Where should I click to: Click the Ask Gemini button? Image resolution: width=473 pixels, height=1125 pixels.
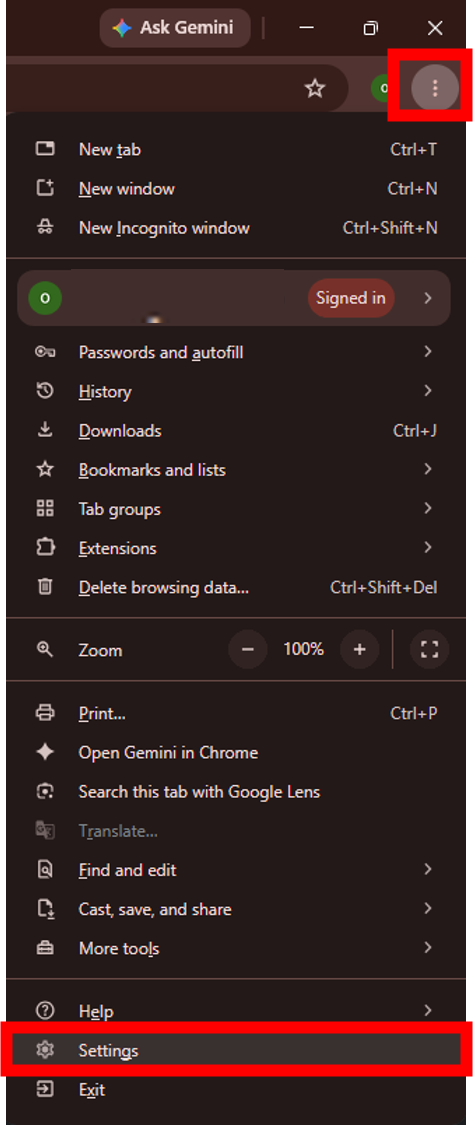pyautogui.click(x=175, y=28)
